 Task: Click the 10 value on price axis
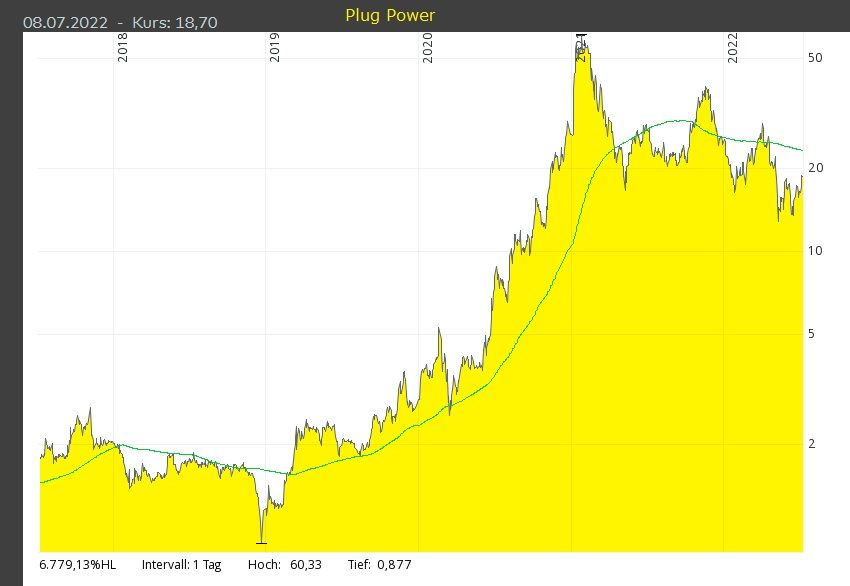click(x=815, y=250)
